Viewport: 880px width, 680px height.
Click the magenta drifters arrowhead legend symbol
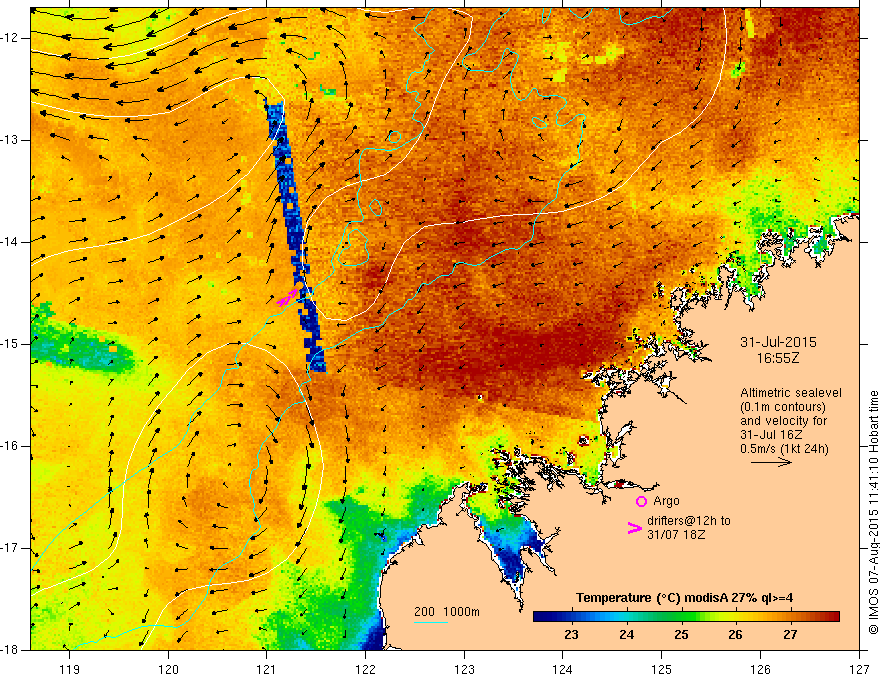point(635,528)
